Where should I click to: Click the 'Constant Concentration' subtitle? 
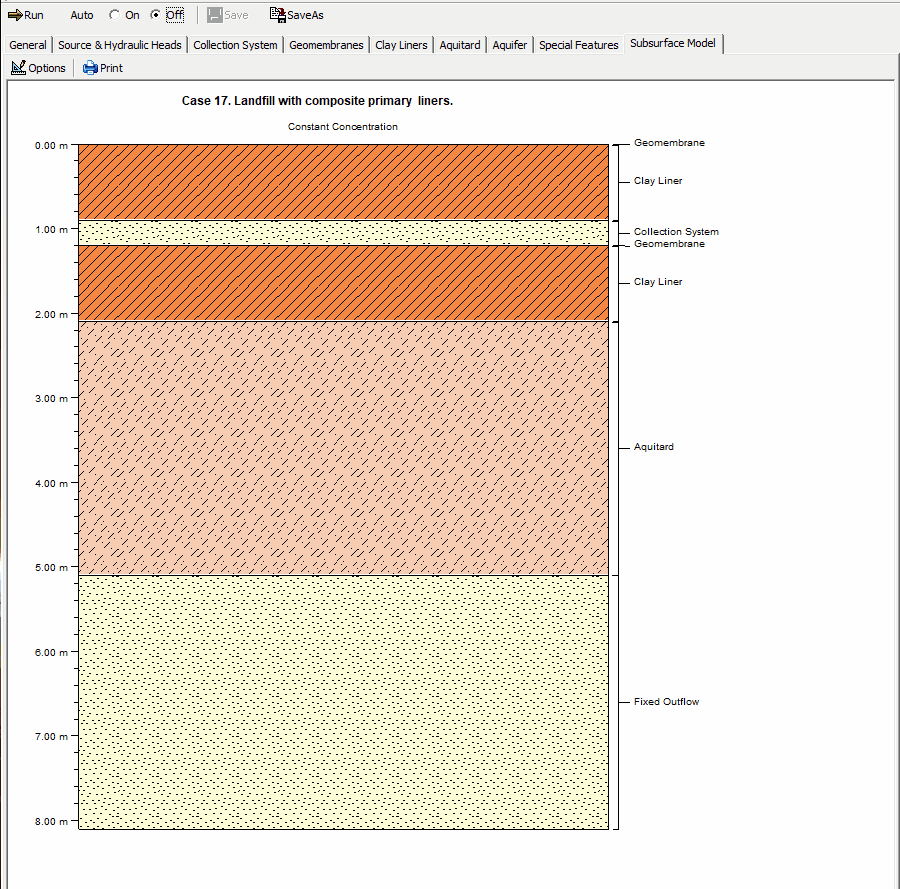[343, 126]
